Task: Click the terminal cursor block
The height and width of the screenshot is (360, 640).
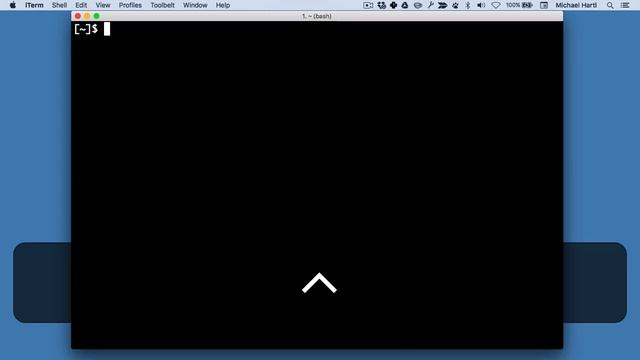Action: (107, 29)
